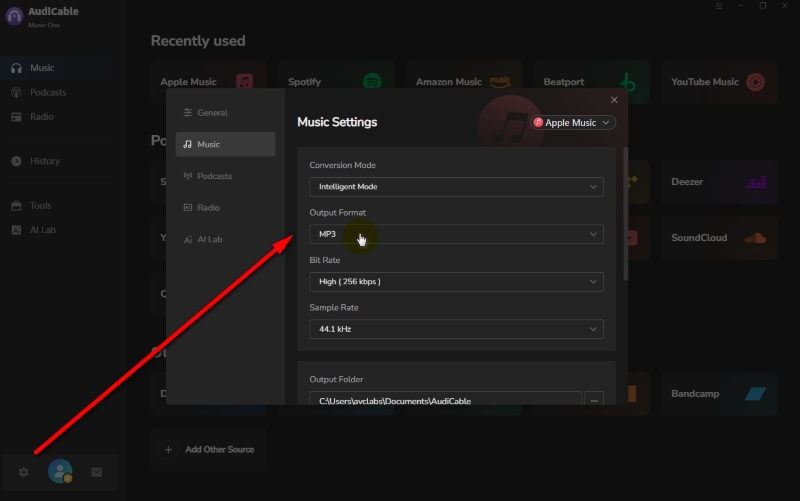Viewport: 800px width, 501px height.
Task: Open the Amazon Music source card
Action: coord(464,82)
